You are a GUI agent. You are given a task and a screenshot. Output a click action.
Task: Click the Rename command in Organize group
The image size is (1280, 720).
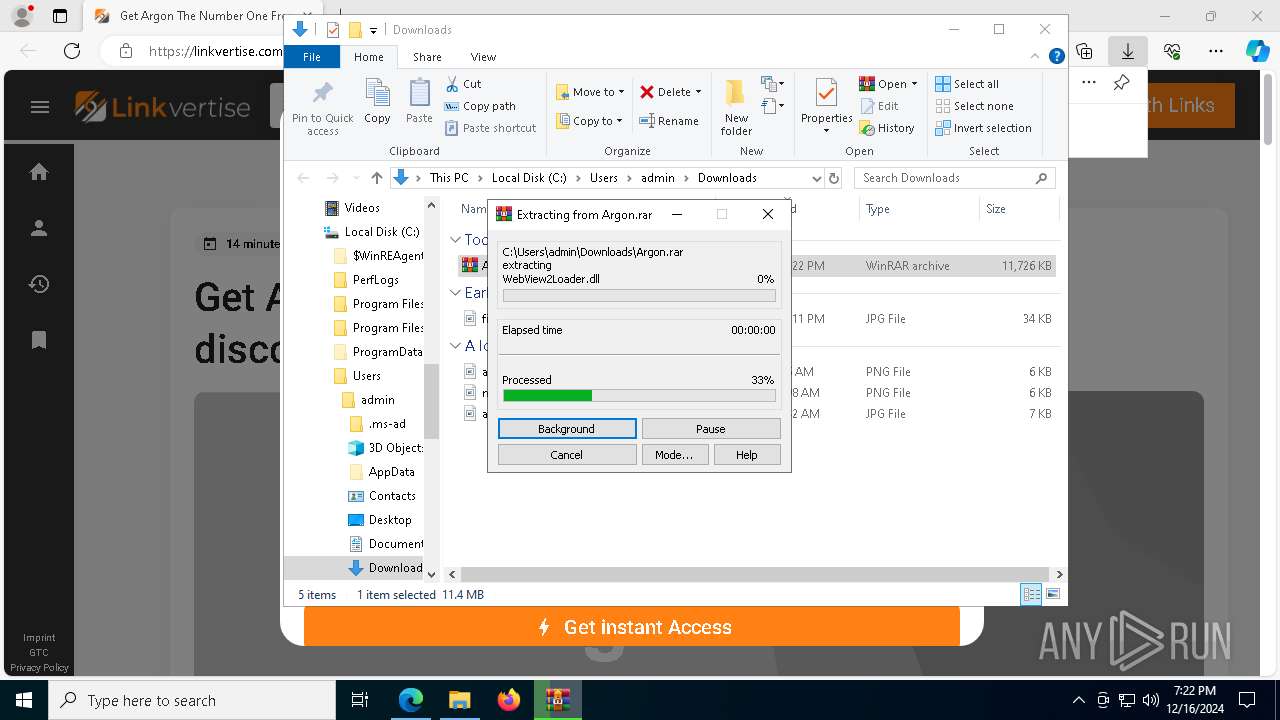669,121
